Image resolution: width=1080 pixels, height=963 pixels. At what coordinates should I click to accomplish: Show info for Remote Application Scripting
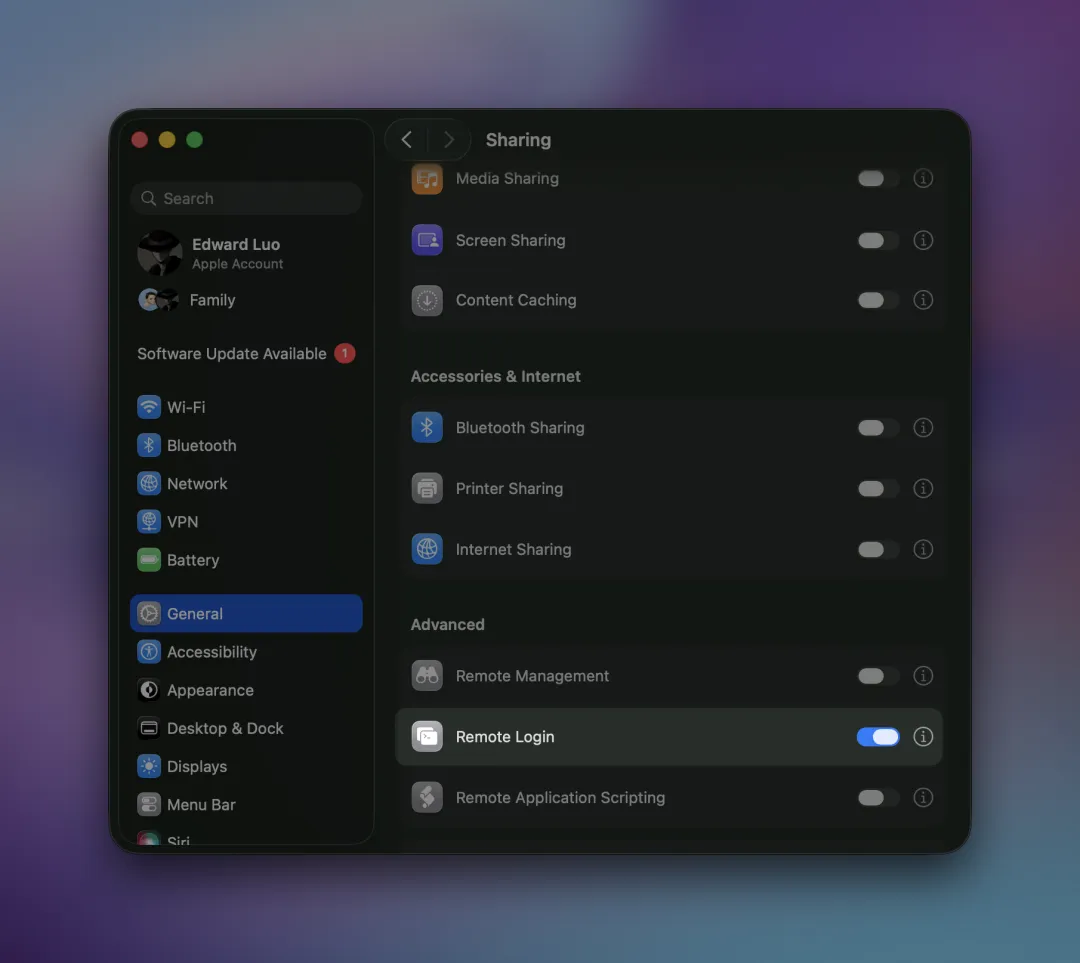(x=923, y=797)
